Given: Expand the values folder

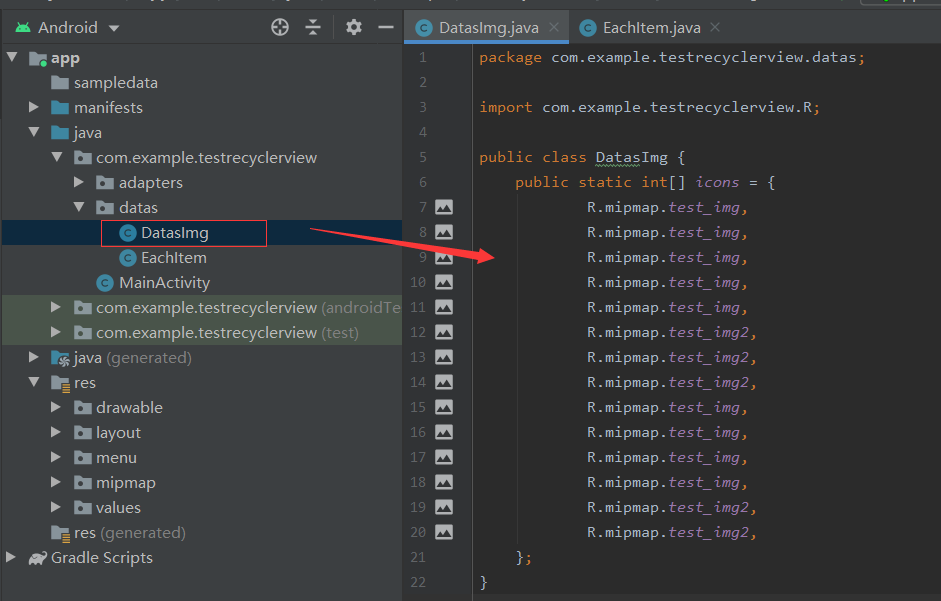Looking at the screenshot, I should (x=55, y=507).
